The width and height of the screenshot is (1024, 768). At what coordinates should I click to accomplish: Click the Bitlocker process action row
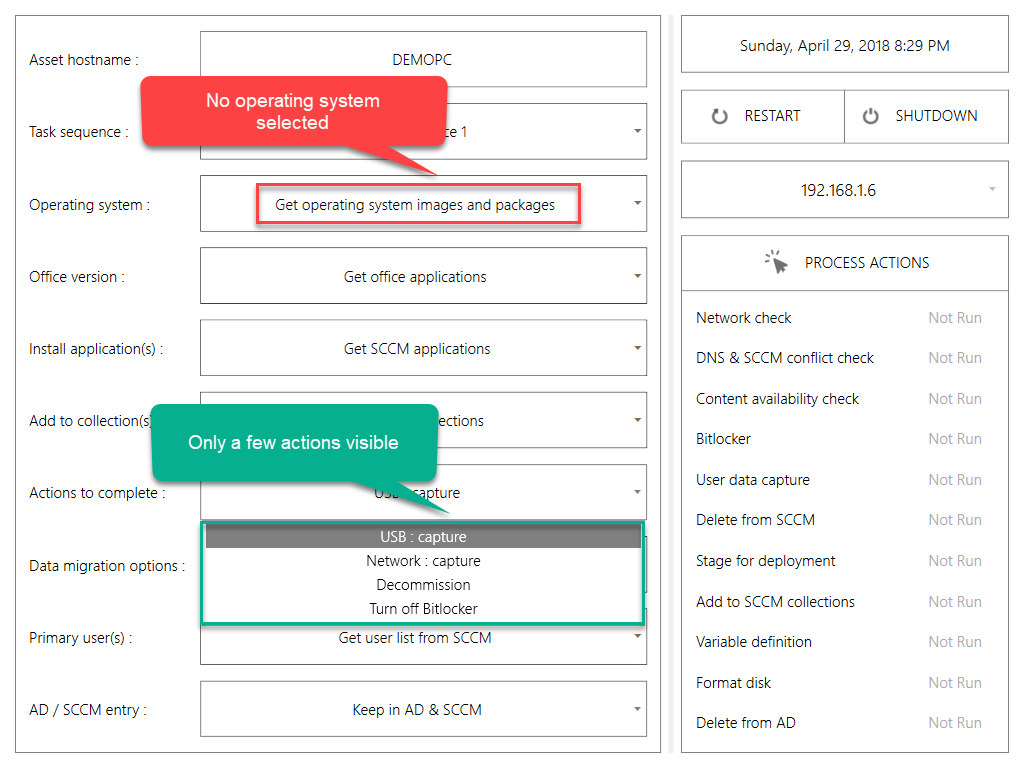(724, 439)
